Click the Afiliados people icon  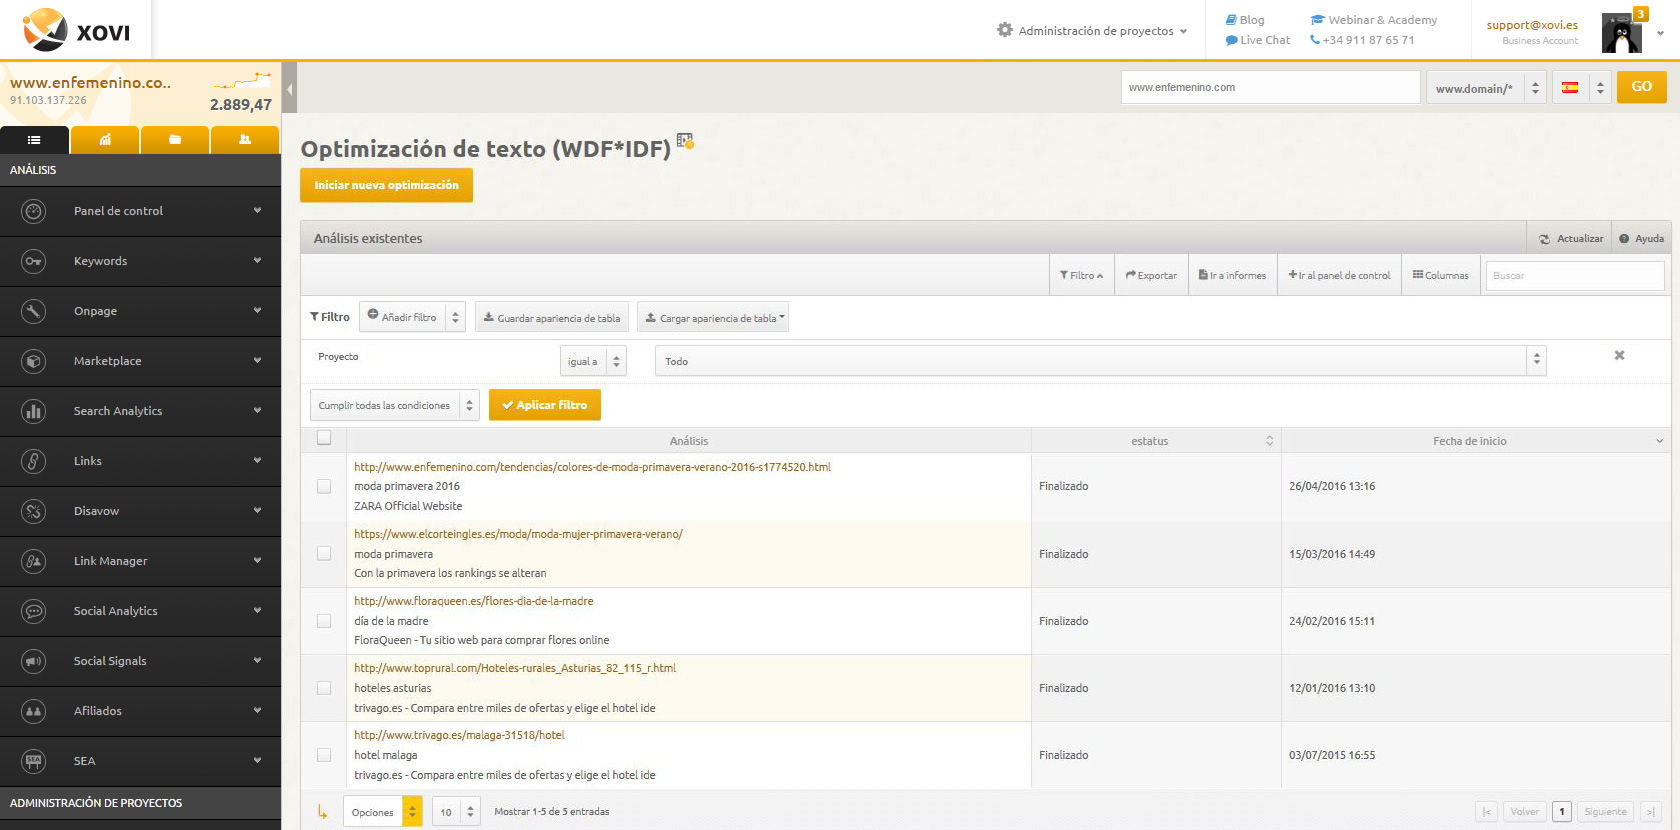[x=34, y=711]
